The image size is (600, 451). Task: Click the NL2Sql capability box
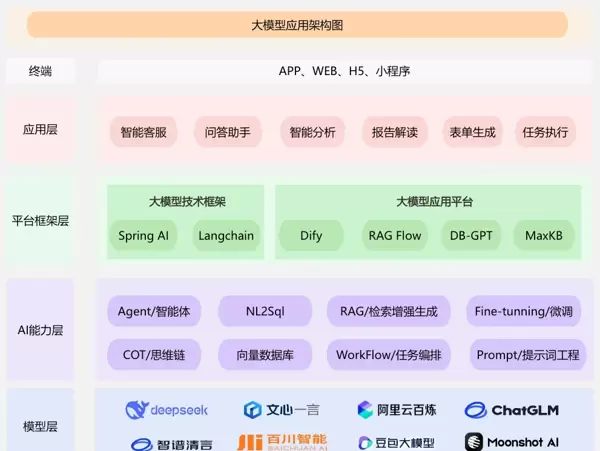pyautogui.click(x=265, y=311)
